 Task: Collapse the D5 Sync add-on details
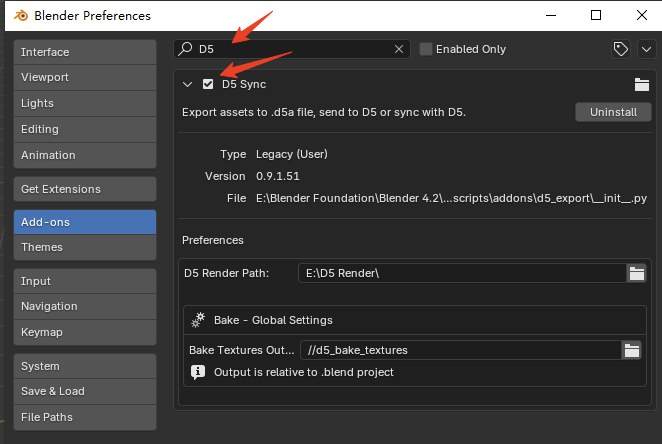(187, 84)
